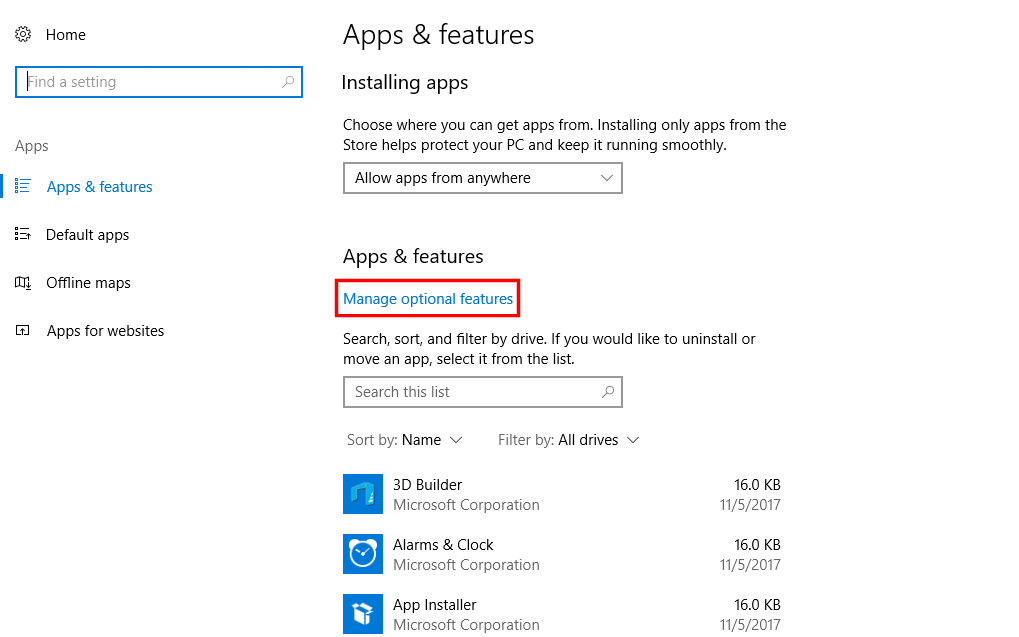
Task: Click the Apps for websites icon
Action: (x=23, y=330)
